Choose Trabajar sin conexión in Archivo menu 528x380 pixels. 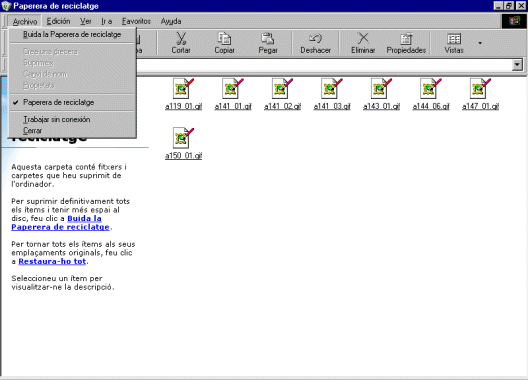(72, 120)
